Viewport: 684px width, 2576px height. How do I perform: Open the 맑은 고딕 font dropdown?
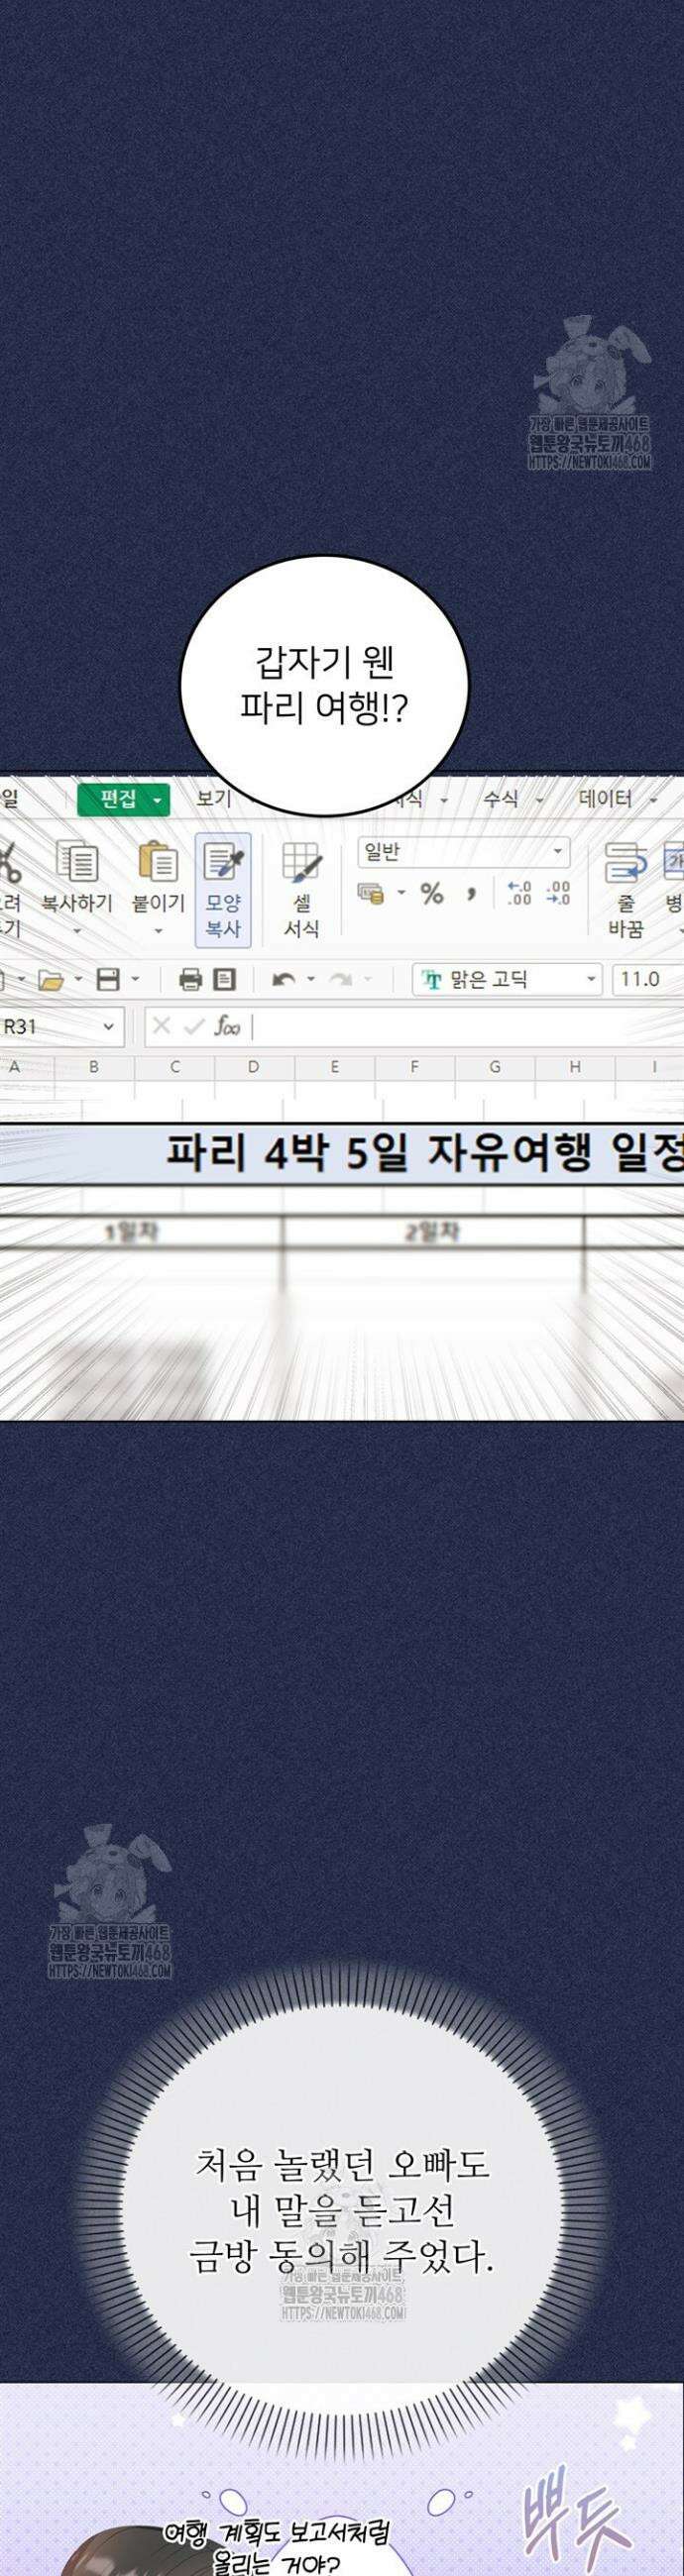507,979
